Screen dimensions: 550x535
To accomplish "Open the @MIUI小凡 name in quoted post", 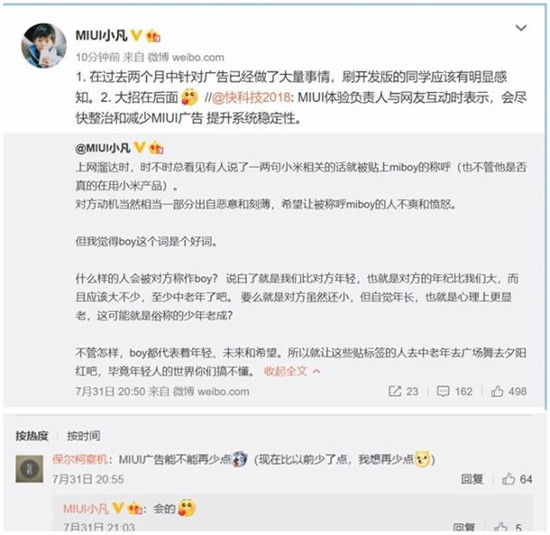I will click(x=103, y=148).
